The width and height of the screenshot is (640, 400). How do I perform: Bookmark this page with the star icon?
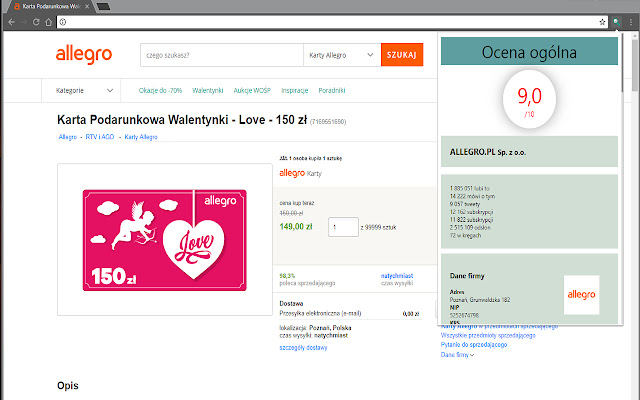tap(602, 22)
